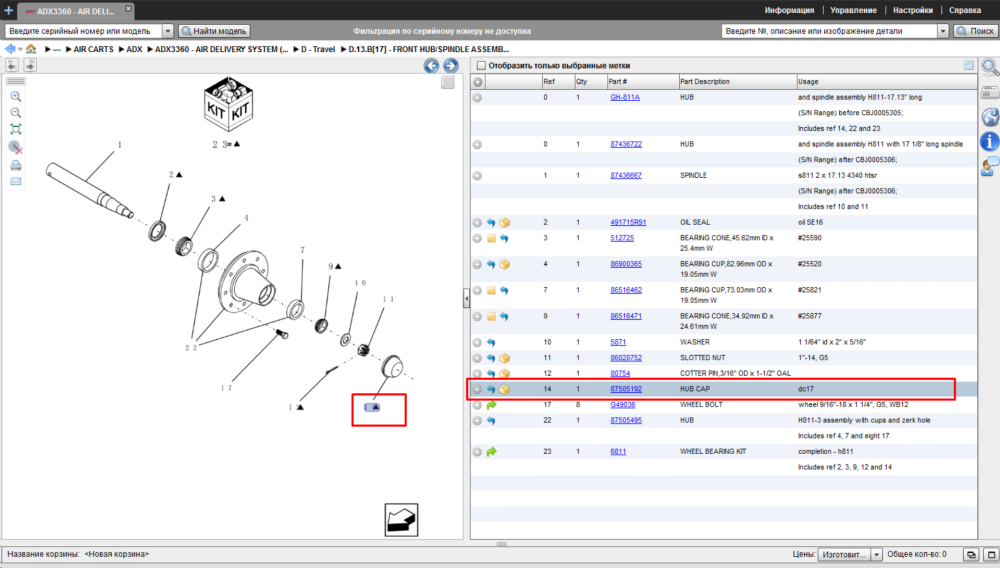Clear the selected callouts icon
Viewport: 1000px width, 568px height.
(16, 147)
